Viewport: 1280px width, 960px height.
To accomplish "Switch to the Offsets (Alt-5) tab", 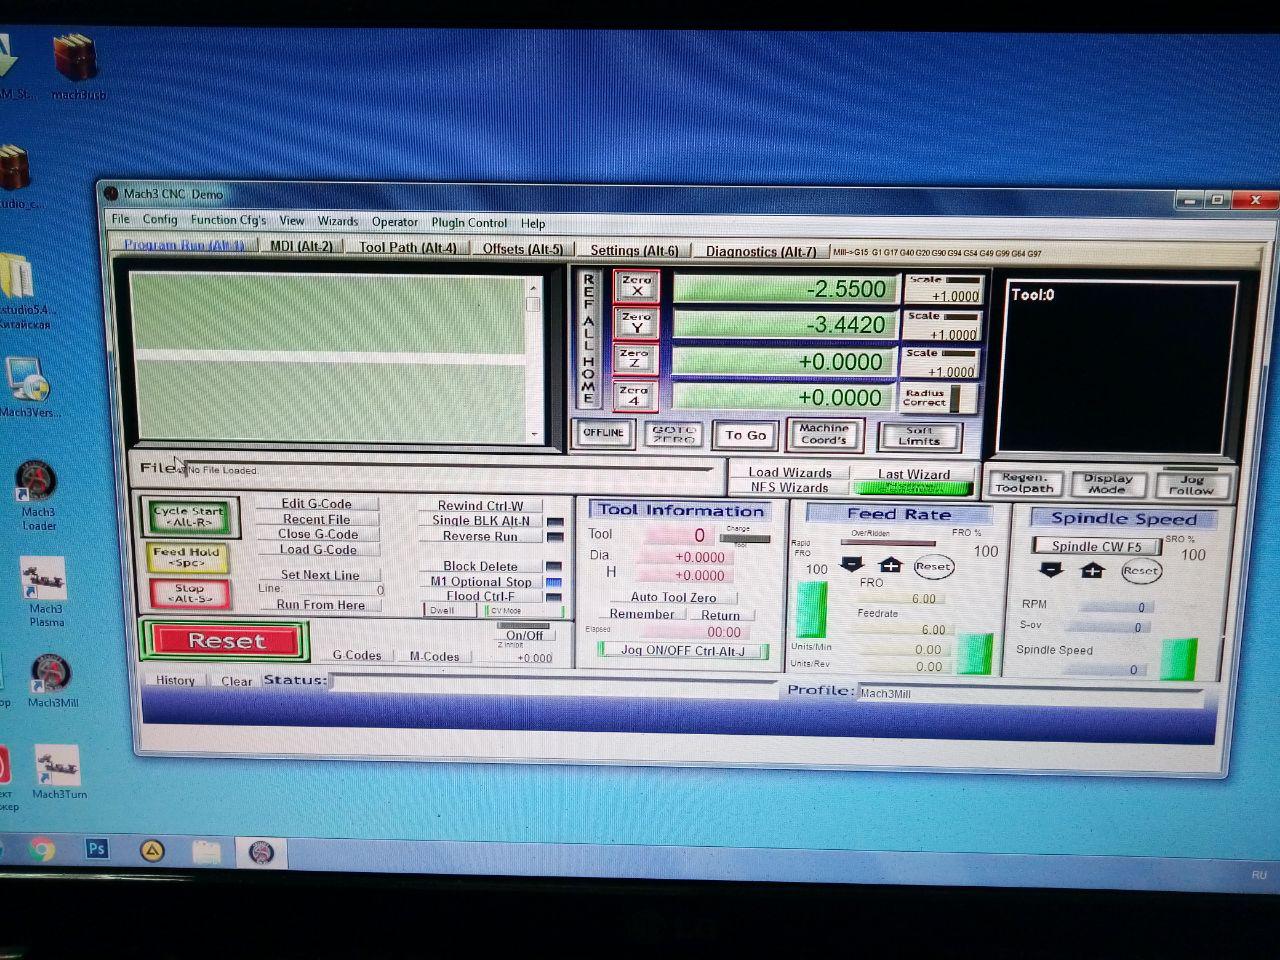I will 523,249.
